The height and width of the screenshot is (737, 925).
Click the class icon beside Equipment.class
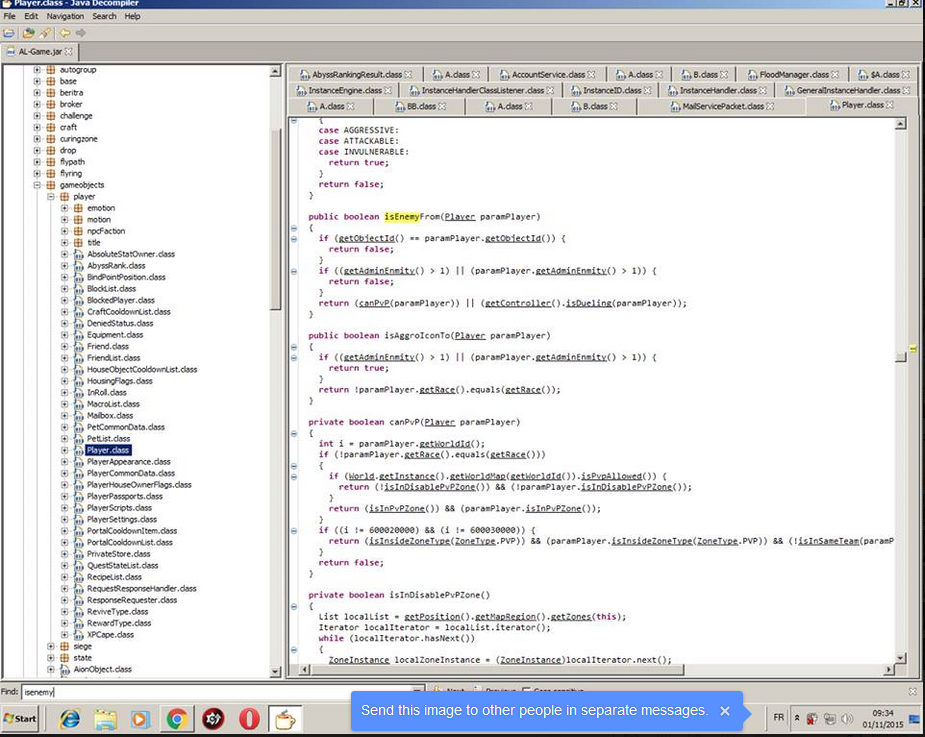click(x=78, y=335)
